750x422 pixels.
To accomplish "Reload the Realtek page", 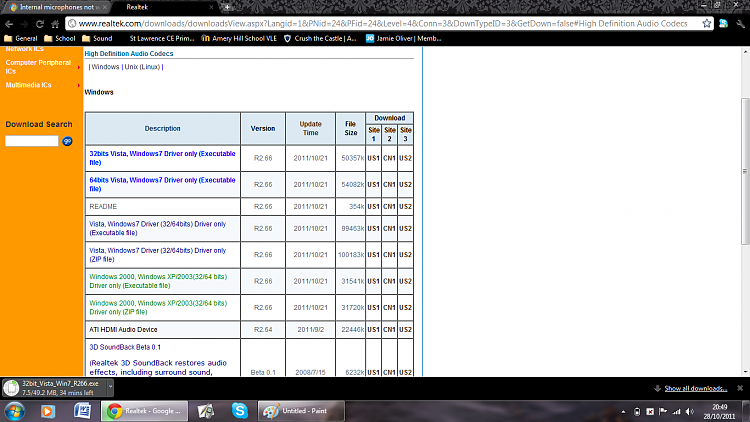I will (40, 24).
